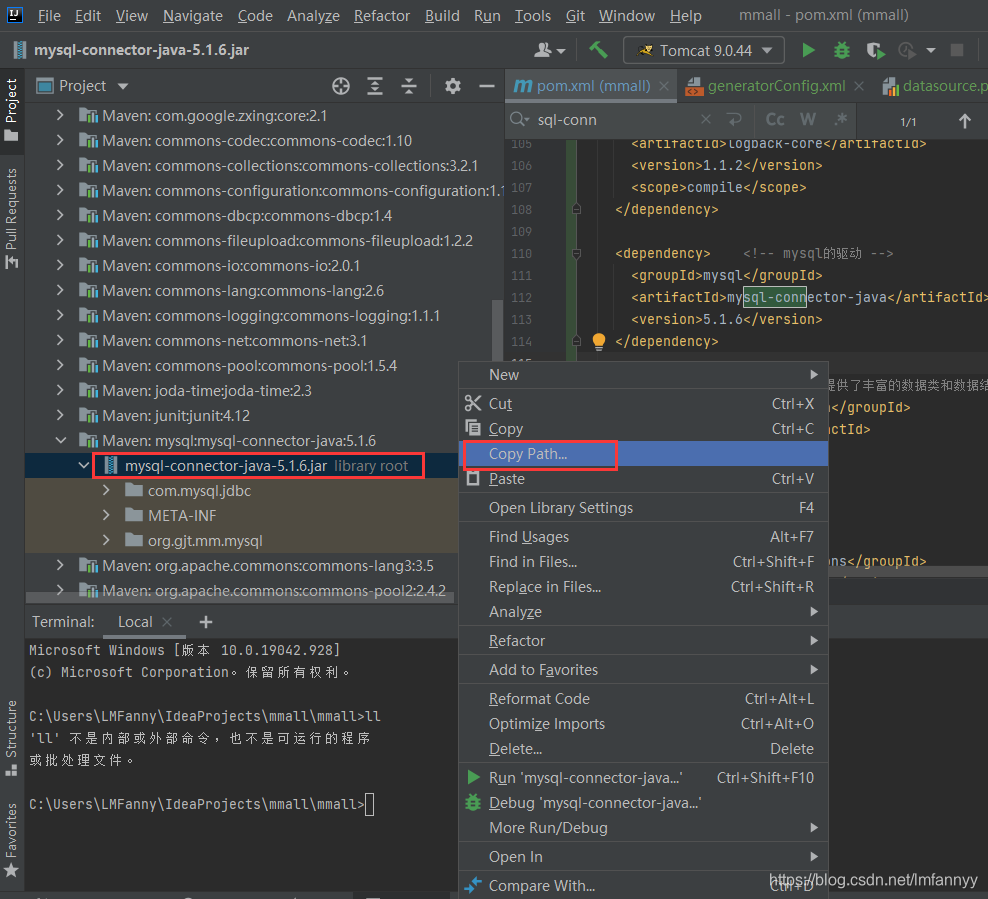This screenshot has width=988, height=899.
Task: Toggle Match Case (Cc) in search
Action: tap(774, 119)
